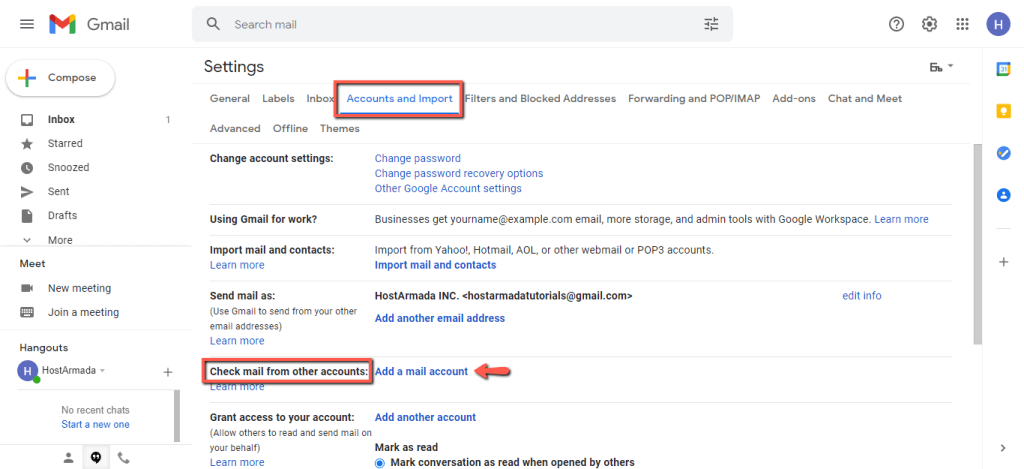Open the main menu hamburger icon
1024x469 pixels.
point(27,24)
